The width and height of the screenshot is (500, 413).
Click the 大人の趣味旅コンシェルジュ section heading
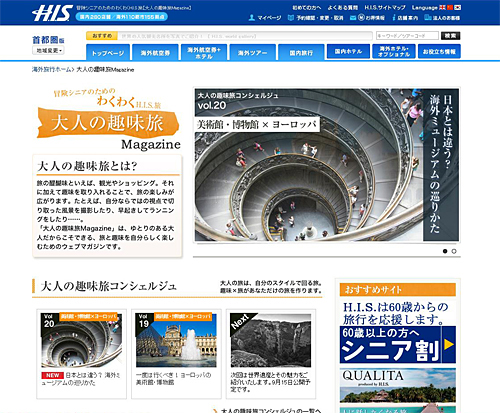[x=108, y=286]
